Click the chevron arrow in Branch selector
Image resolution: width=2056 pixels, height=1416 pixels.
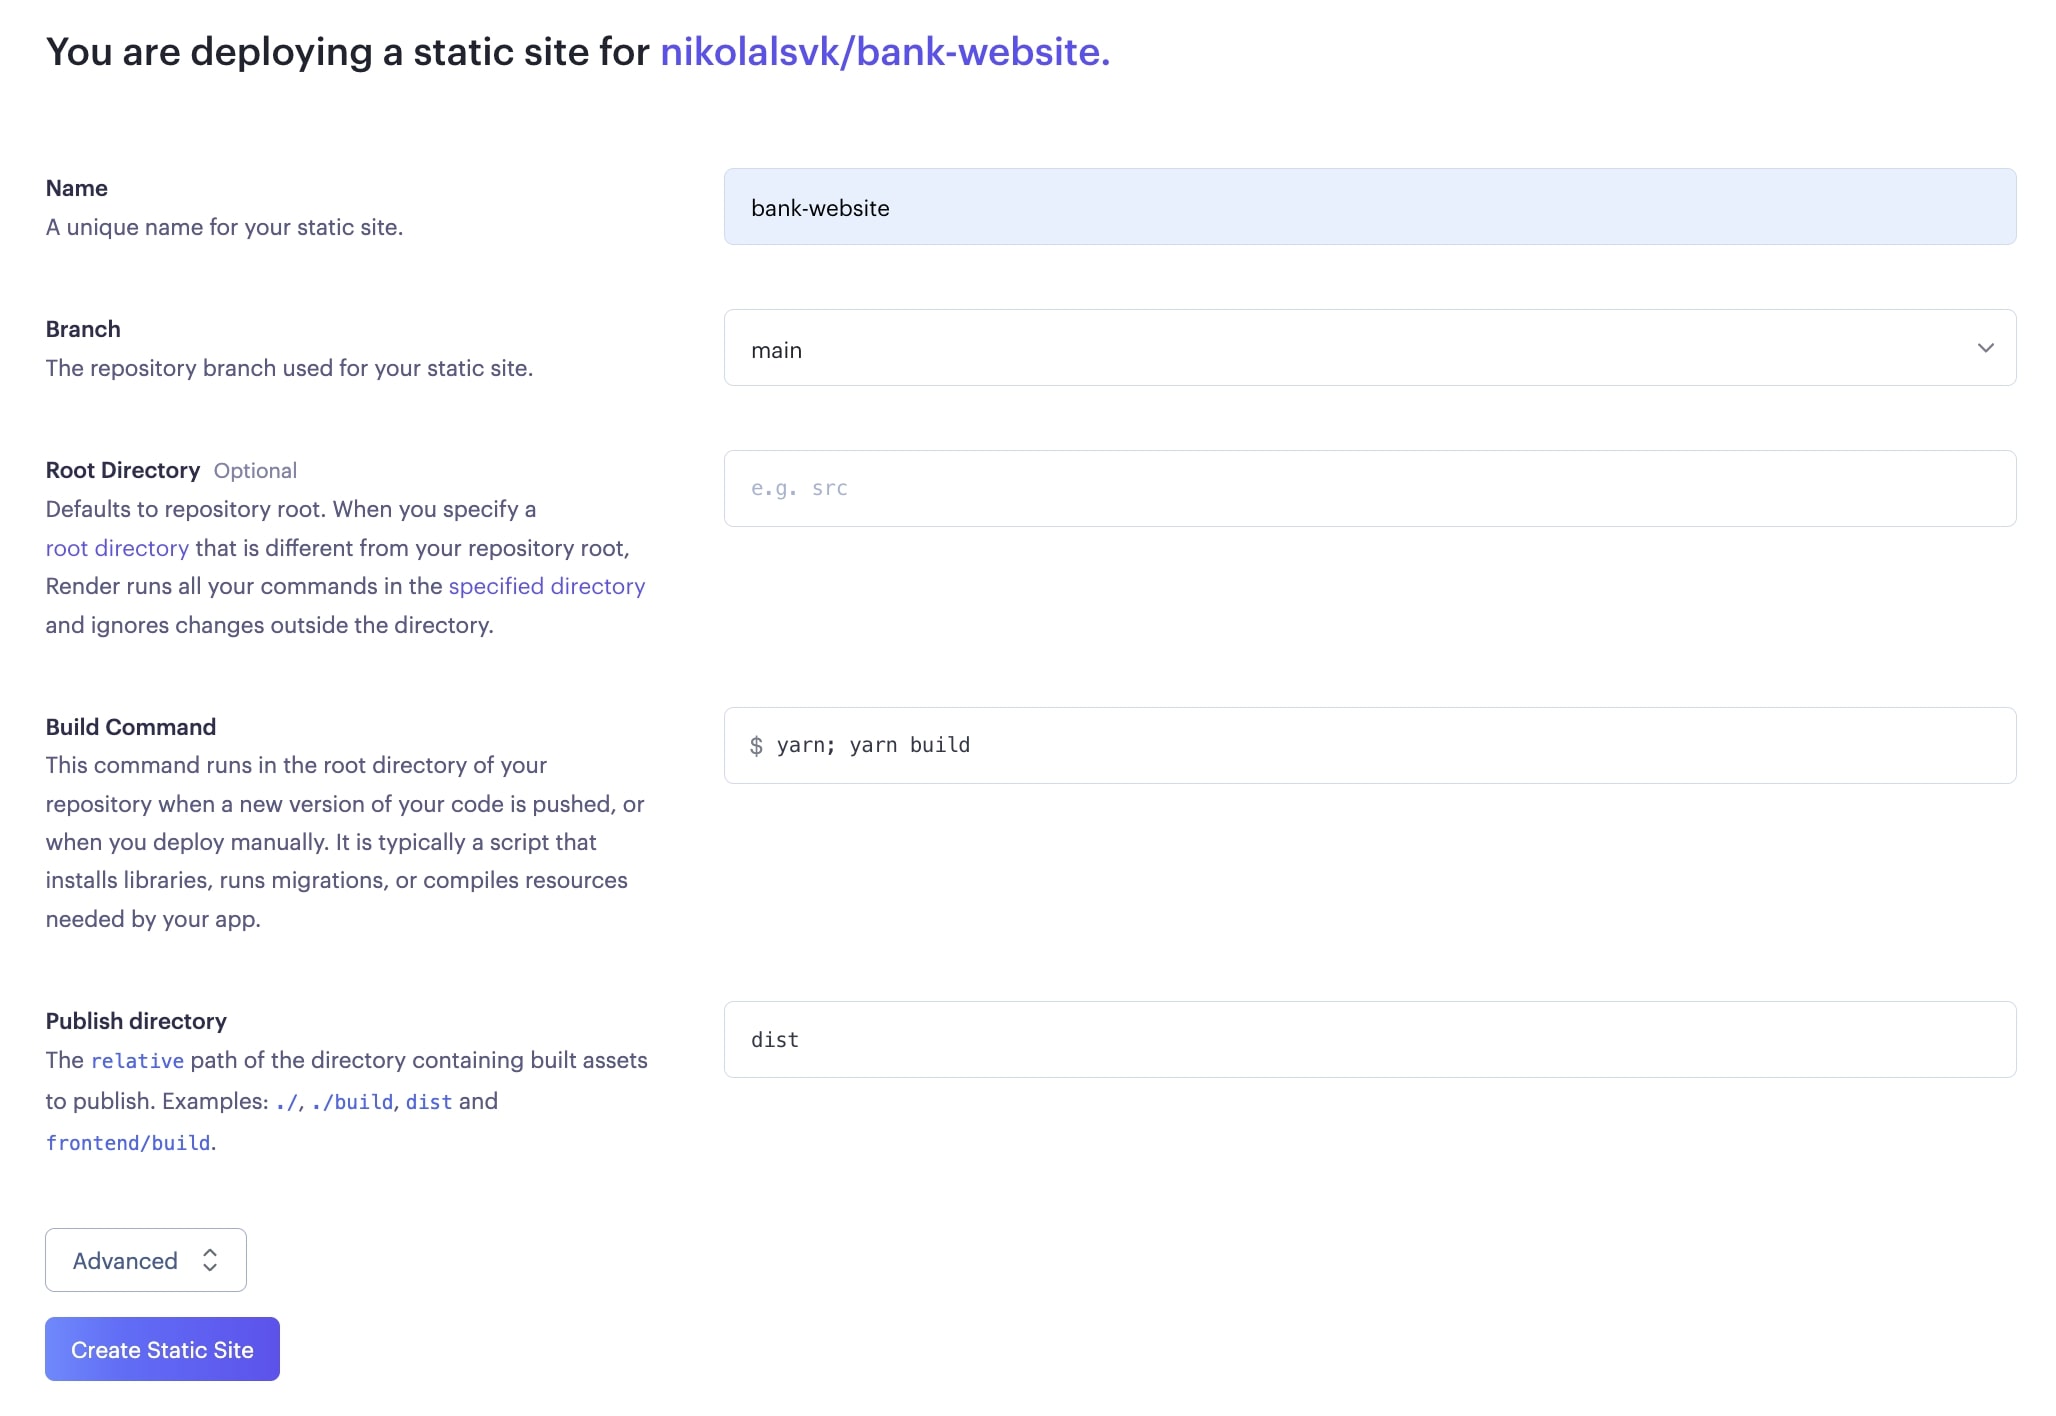click(x=1985, y=348)
